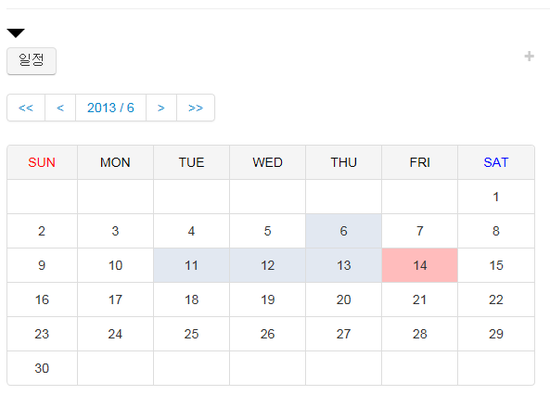The image size is (550, 395).
Task: Click the SUN column header
Action: (x=42, y=162)
